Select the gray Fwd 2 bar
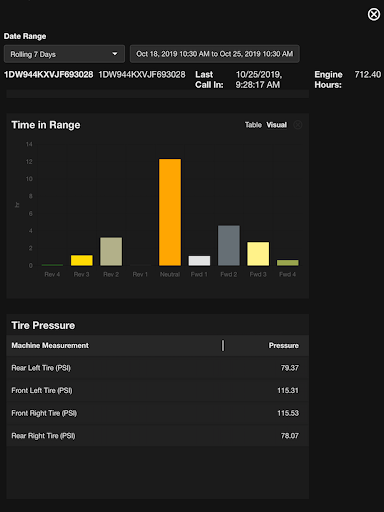The image size is (384, 512). point(229,246)
